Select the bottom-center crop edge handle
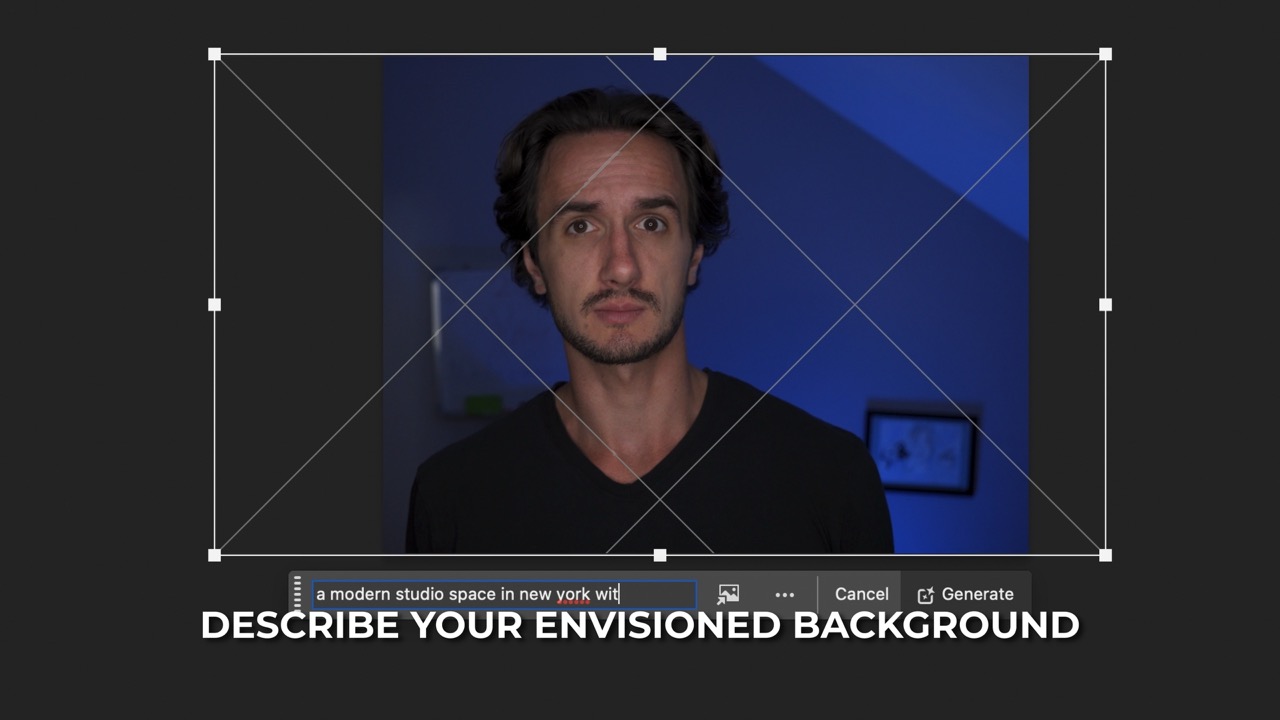 (x=660, y=555)
